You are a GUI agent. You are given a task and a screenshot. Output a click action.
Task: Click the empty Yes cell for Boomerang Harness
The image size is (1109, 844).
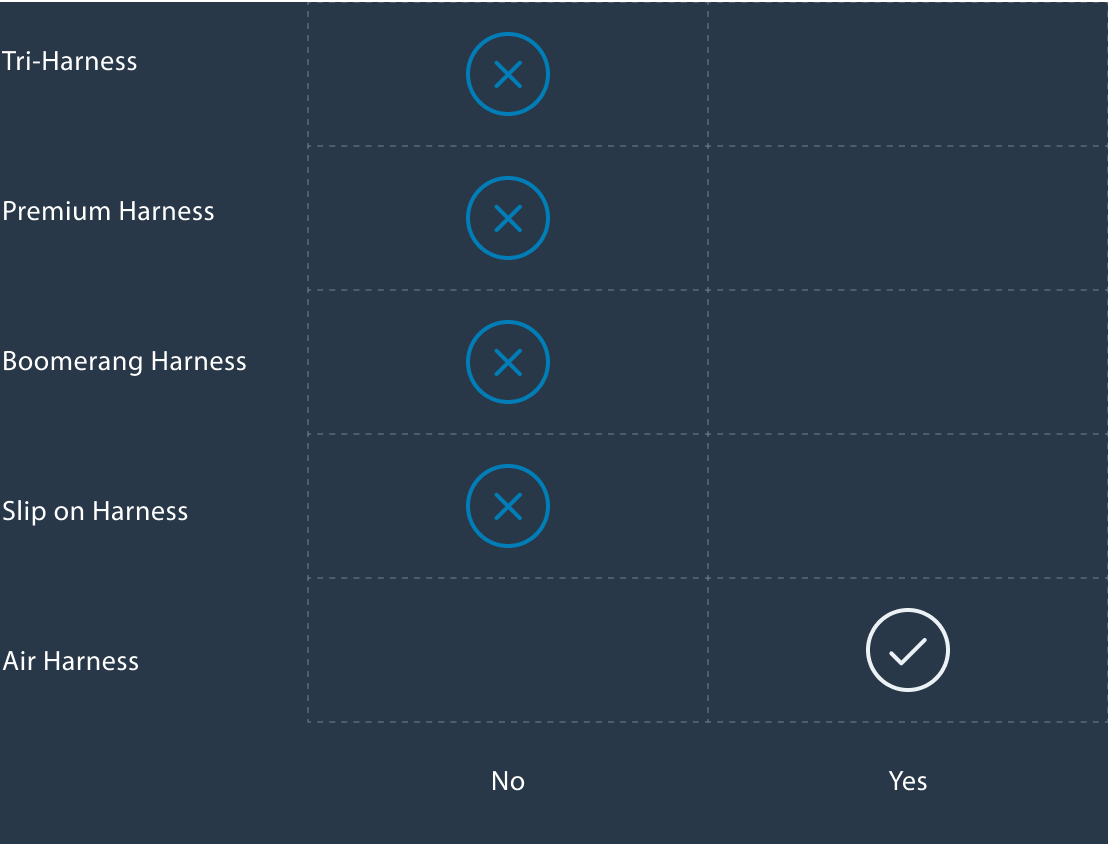pos(908,362)
